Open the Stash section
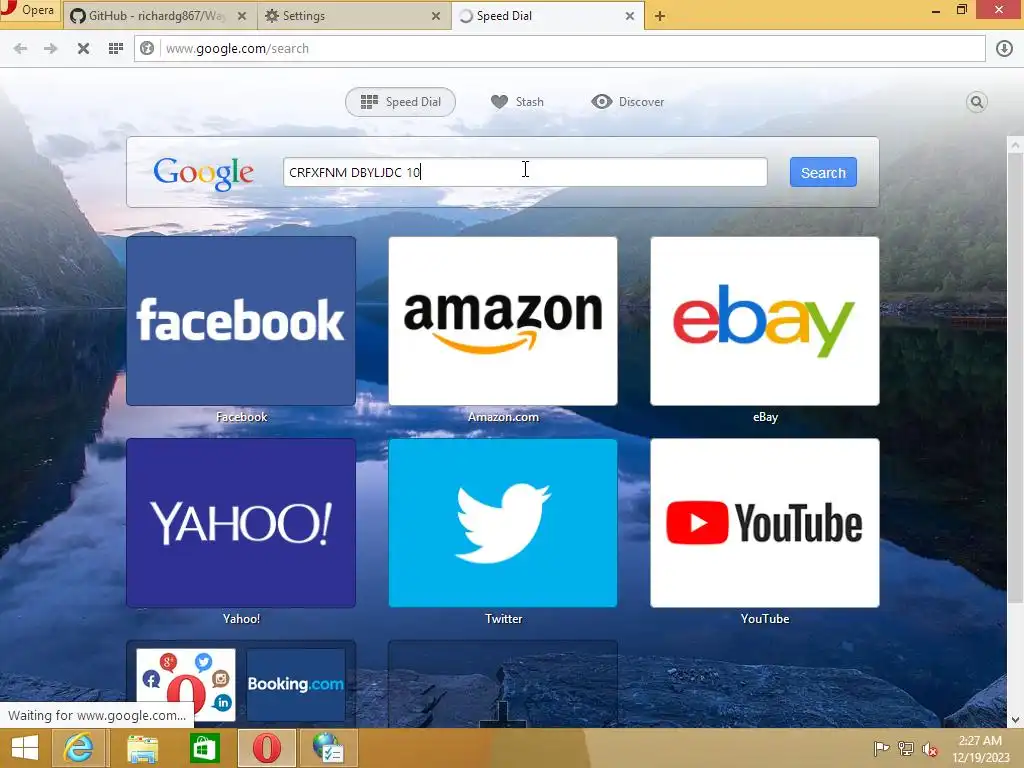The image size is (1024, 768). tap(517, 102)
